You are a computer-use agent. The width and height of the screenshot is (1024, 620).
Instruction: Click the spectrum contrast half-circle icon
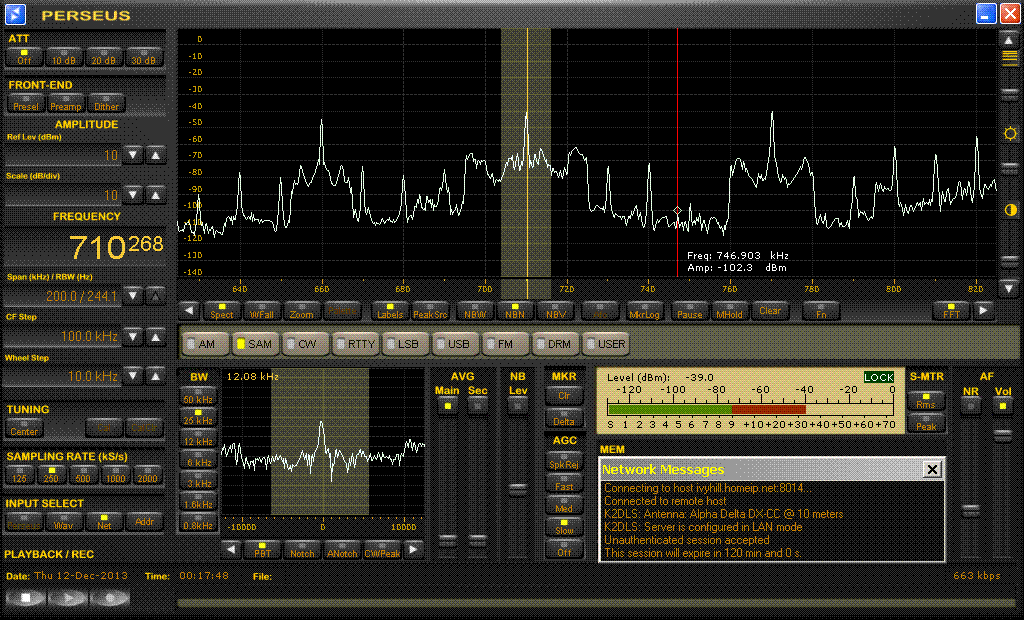(x=1010, y=210)
